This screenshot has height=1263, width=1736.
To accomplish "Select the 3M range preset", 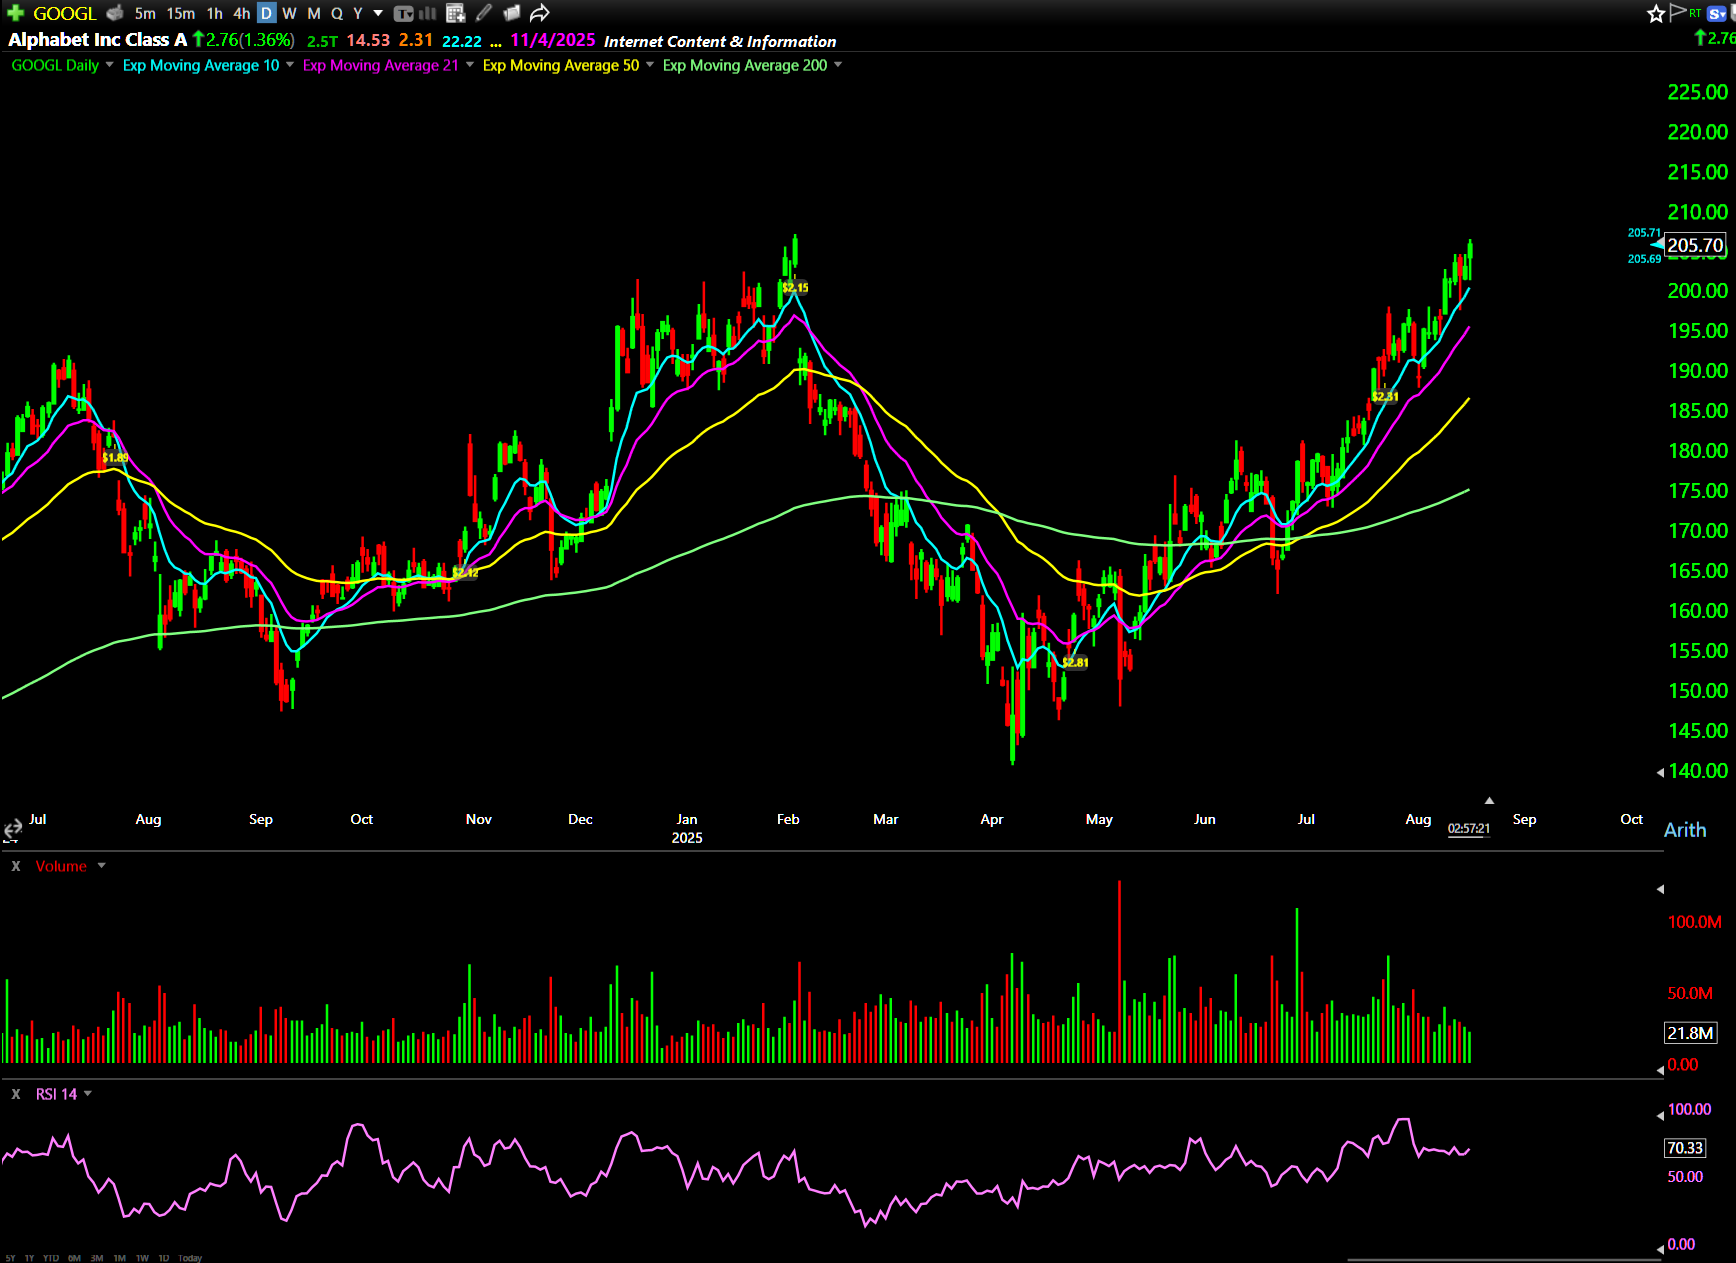I will (x=97, y=1258).
